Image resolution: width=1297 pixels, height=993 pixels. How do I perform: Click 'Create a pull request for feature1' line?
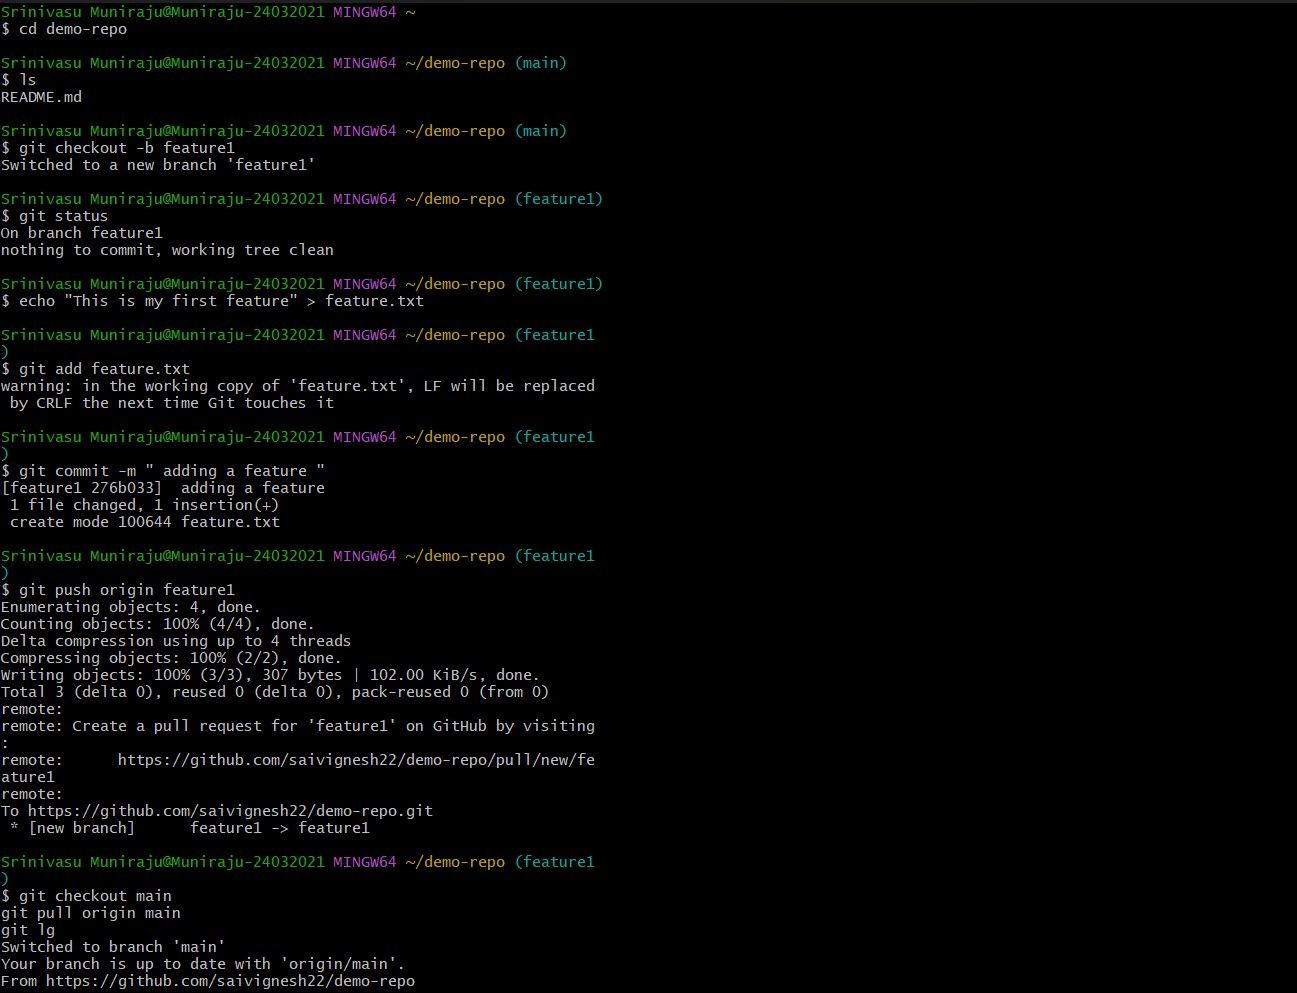(x=298, y=726)
